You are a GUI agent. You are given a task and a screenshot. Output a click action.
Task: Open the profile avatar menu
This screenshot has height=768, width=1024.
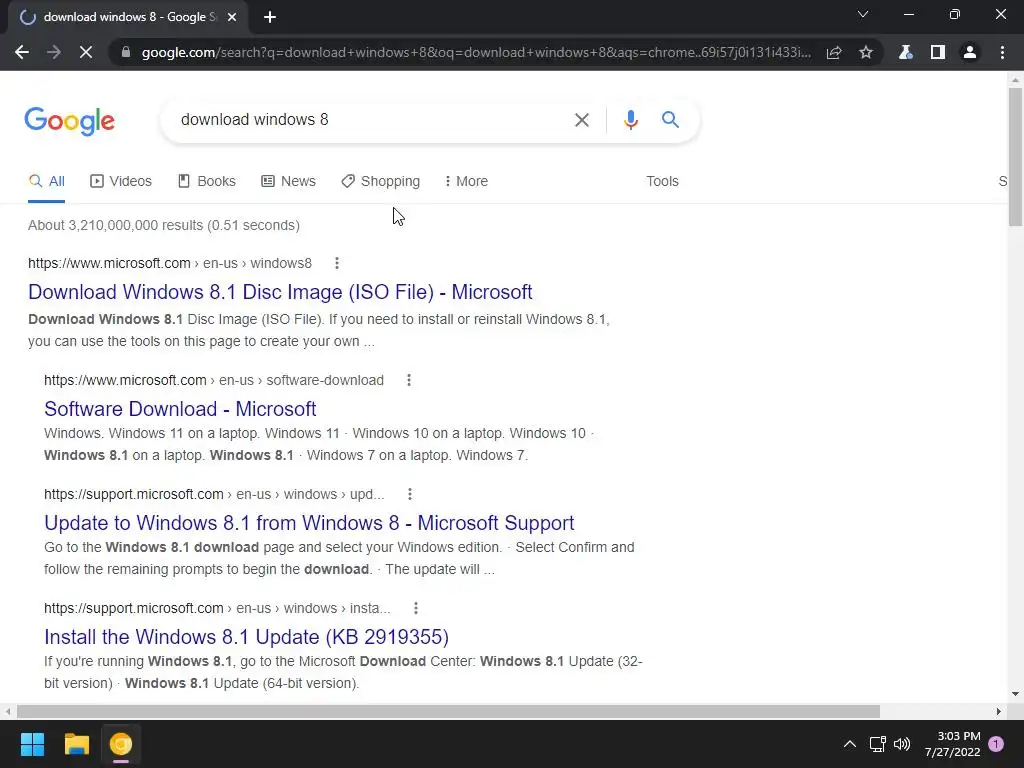pos(970,52)
